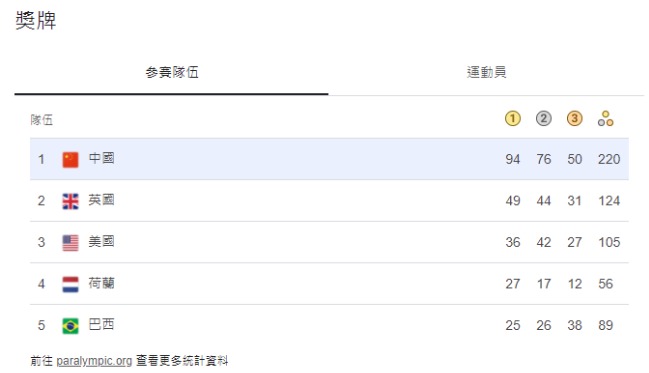Click the China flag icon

(70, 159)
